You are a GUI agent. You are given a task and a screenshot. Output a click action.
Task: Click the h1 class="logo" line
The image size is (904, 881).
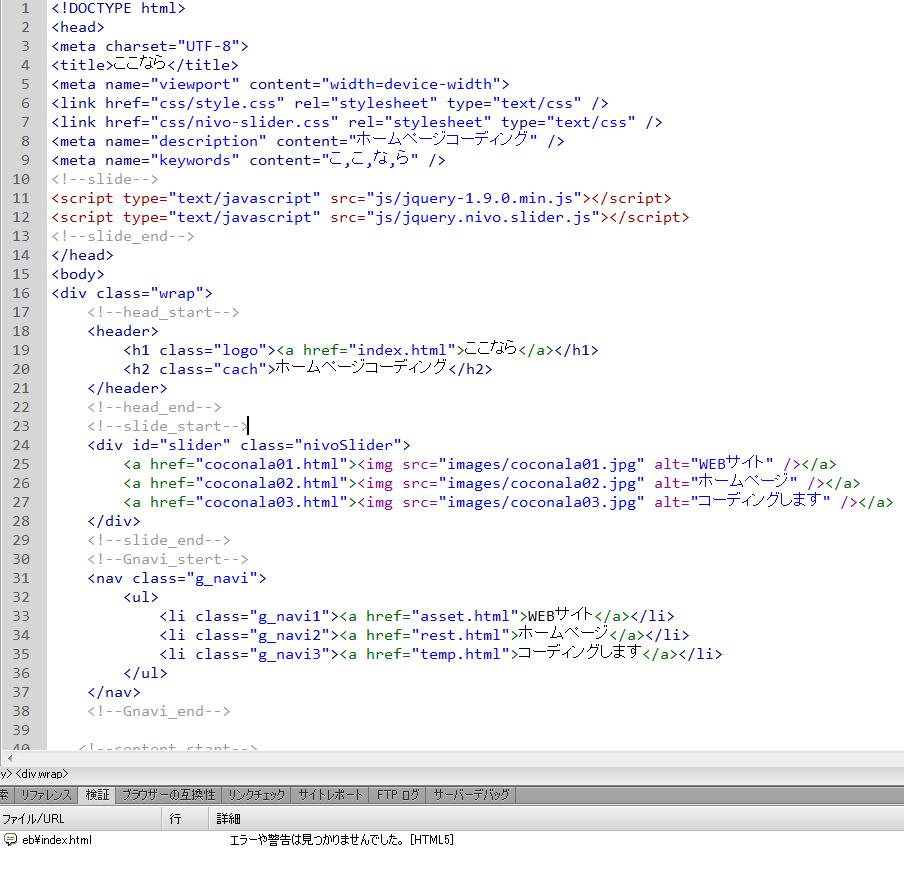(361, 349)
